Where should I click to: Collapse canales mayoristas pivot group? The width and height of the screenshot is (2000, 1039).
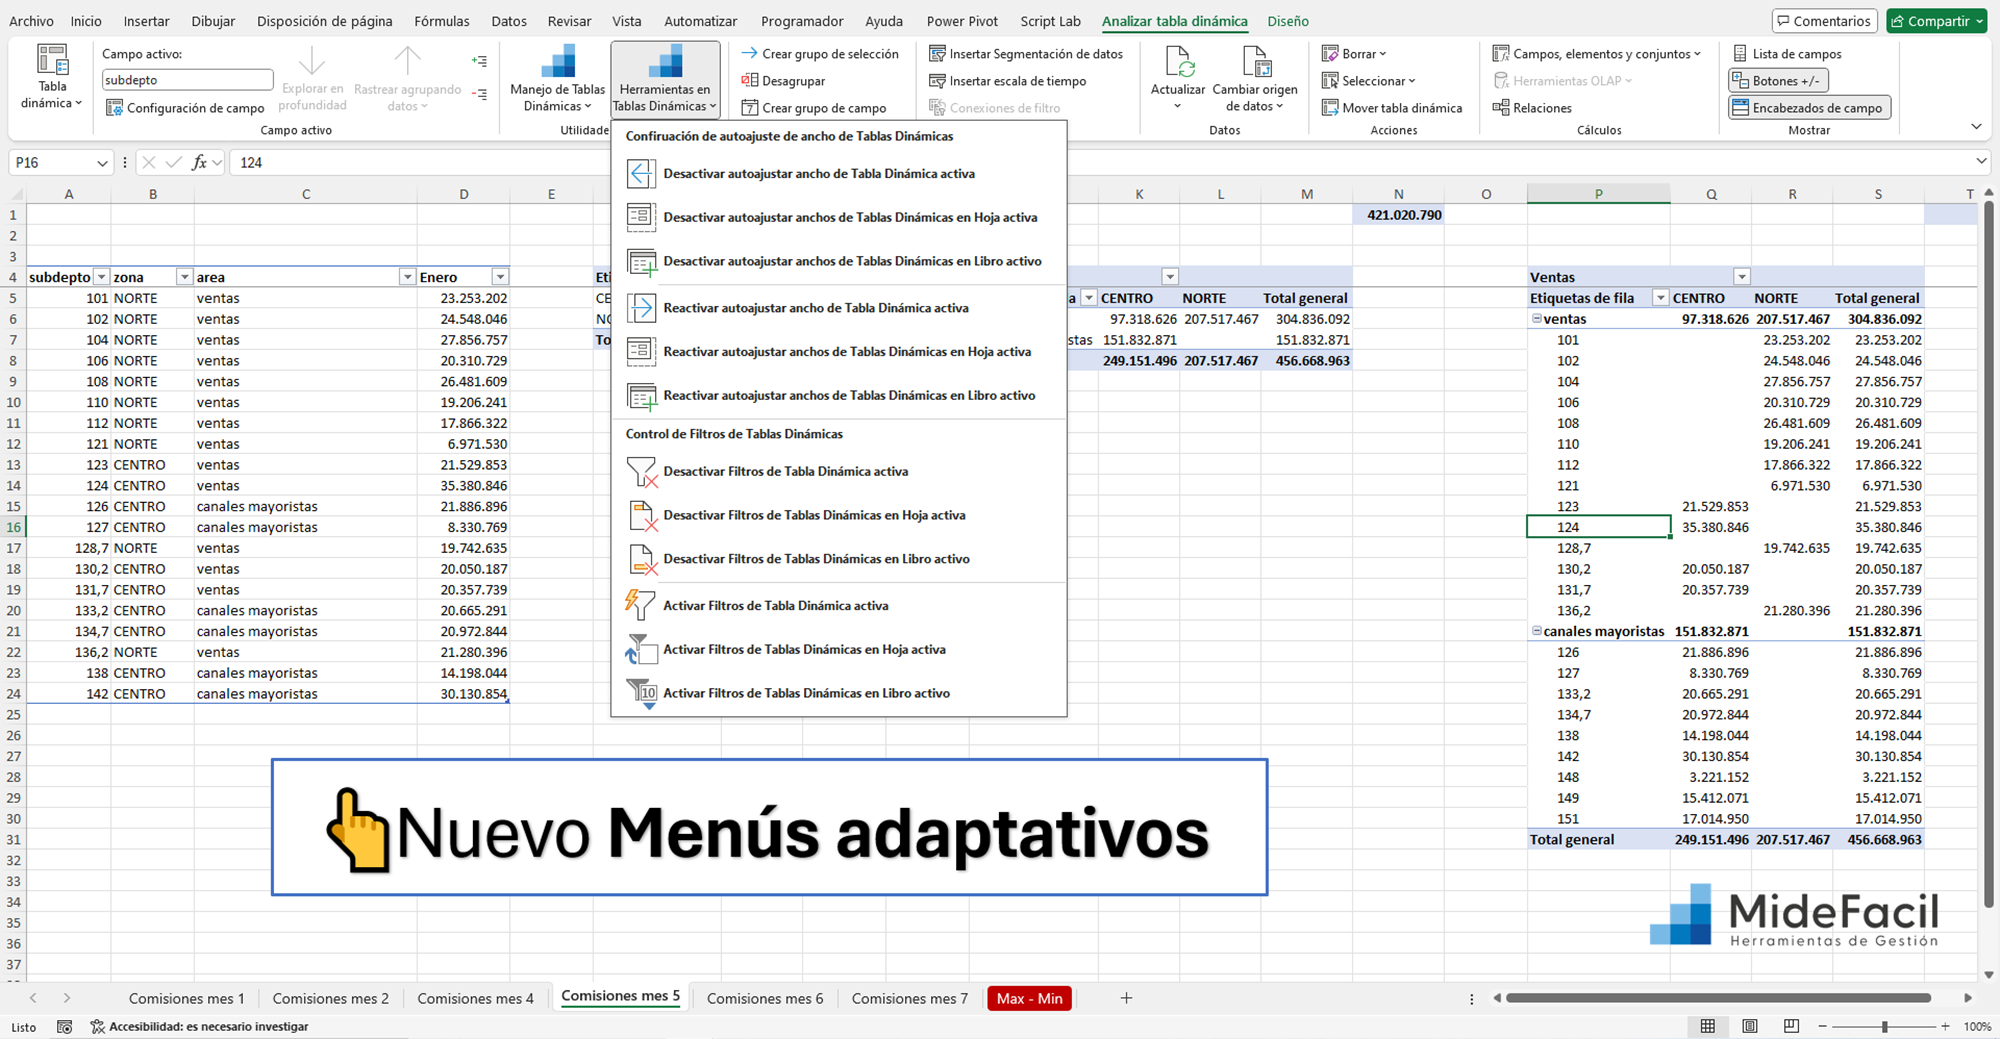pos(1537,631)
